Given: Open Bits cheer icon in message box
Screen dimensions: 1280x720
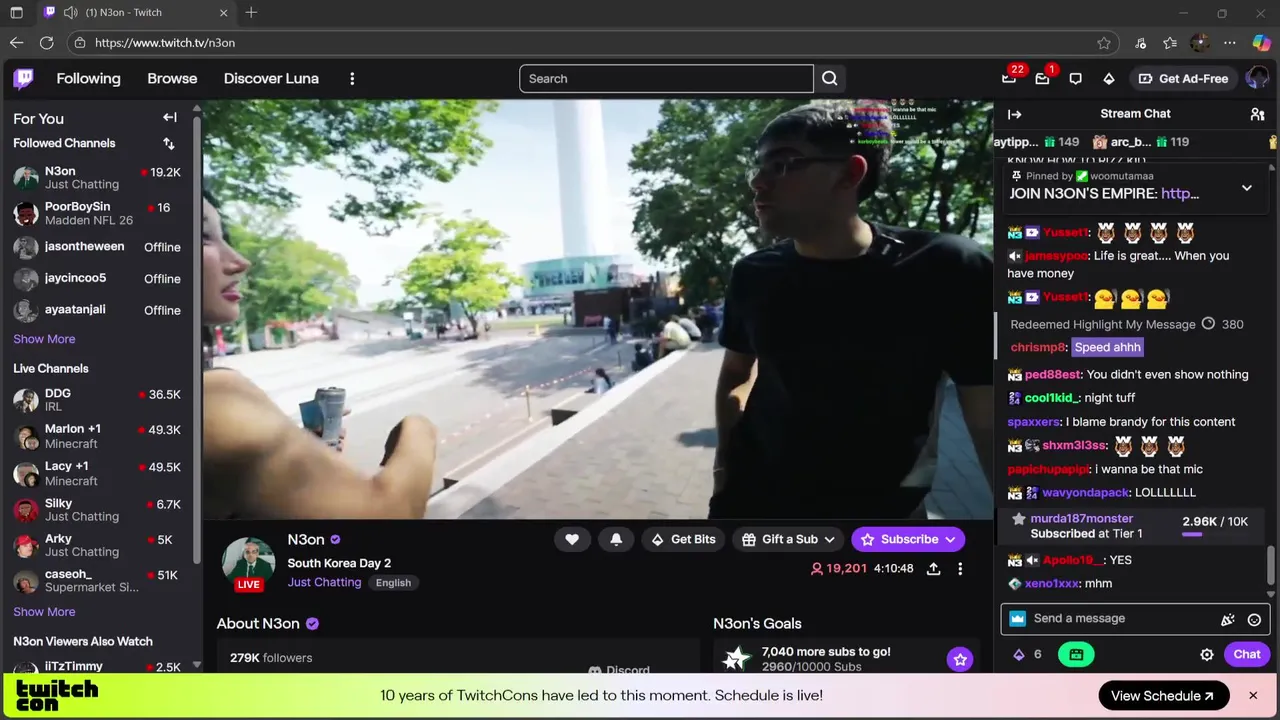Looking at the screenshot, I should (x=1228, y=619).
